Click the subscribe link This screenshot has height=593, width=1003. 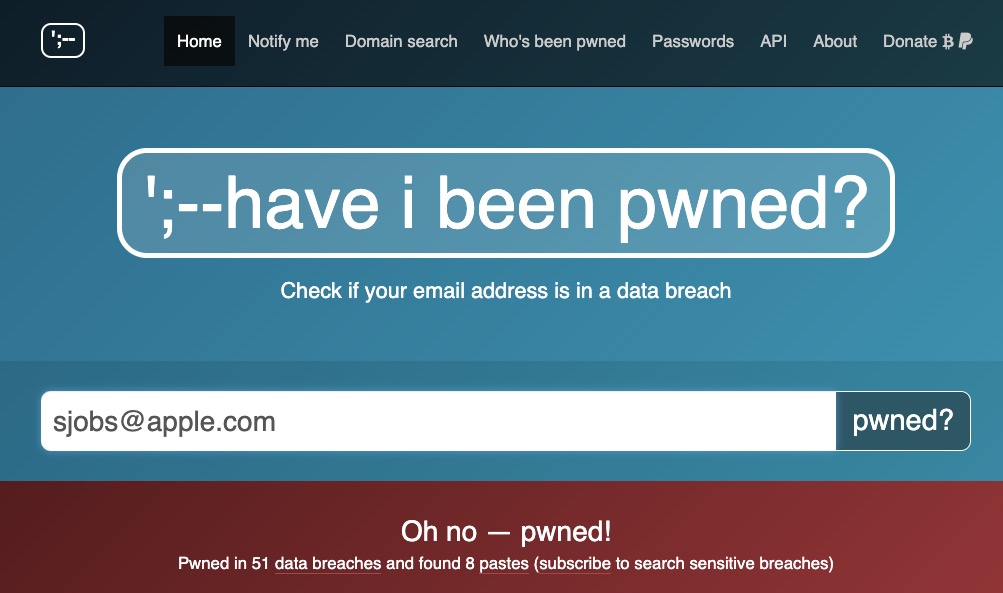click(574, 564)
